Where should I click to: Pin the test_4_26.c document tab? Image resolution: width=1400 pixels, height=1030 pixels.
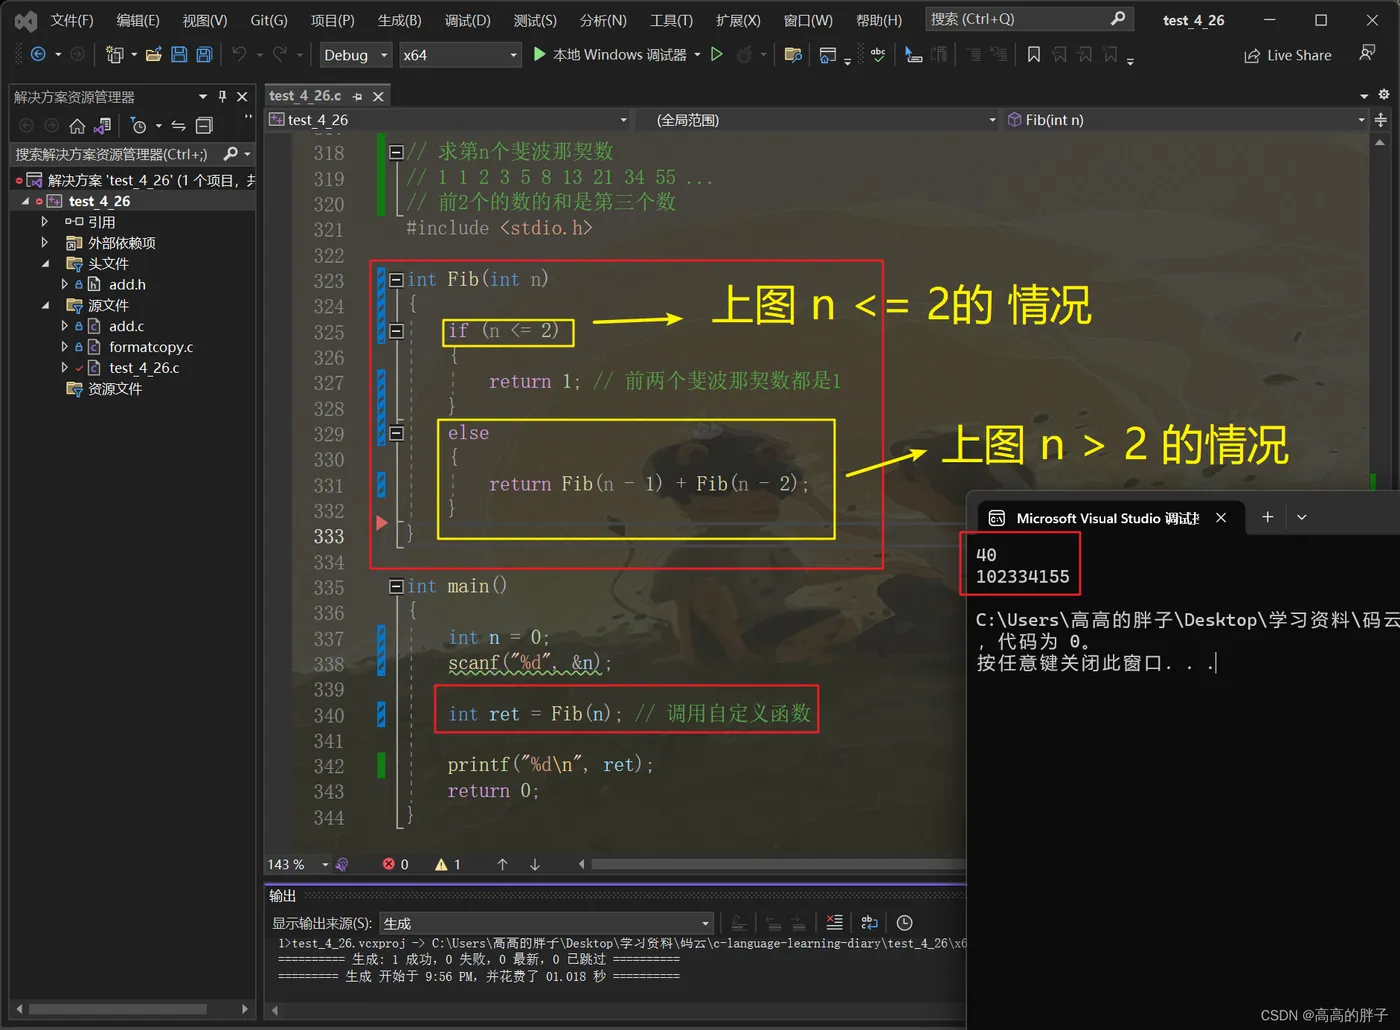357,97
